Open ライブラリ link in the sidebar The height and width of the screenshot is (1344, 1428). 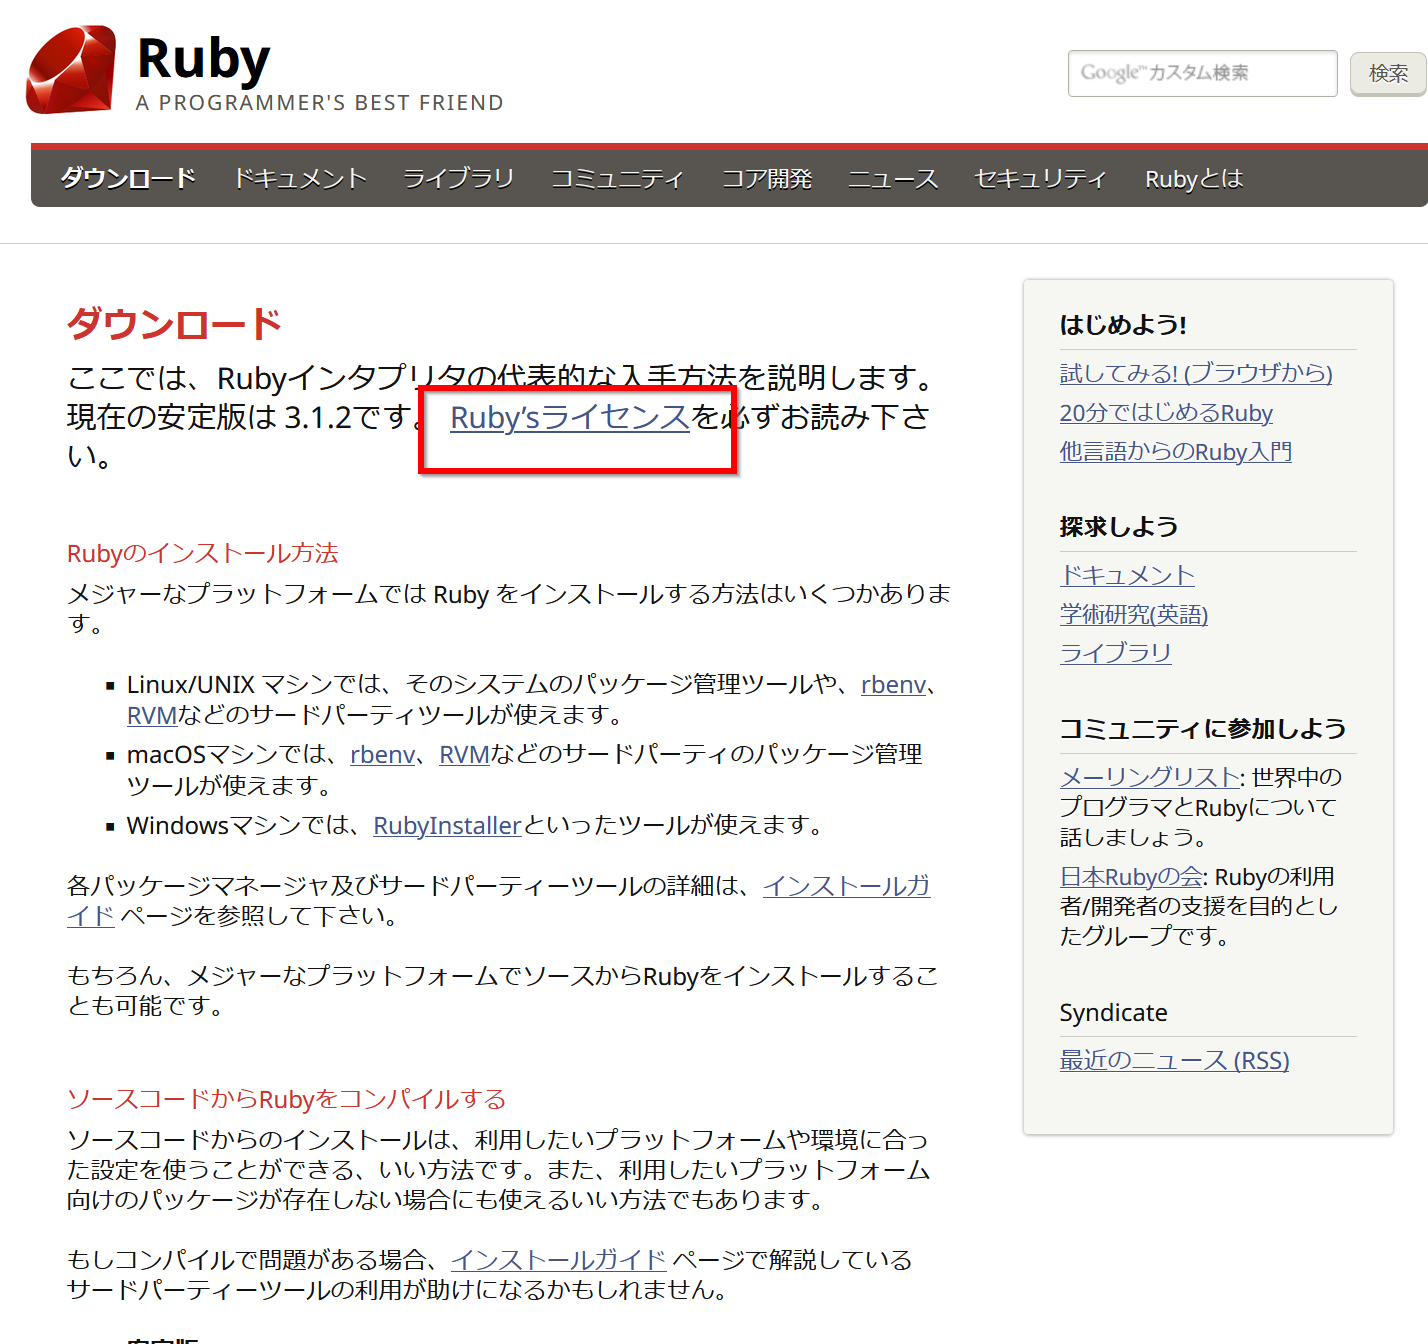pos(1115,653)
